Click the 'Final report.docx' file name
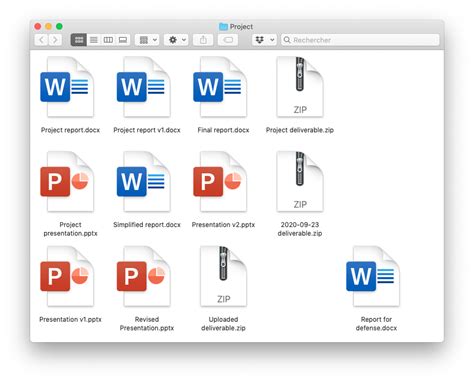Screen dimensions: 474x382 pos(223,130)
